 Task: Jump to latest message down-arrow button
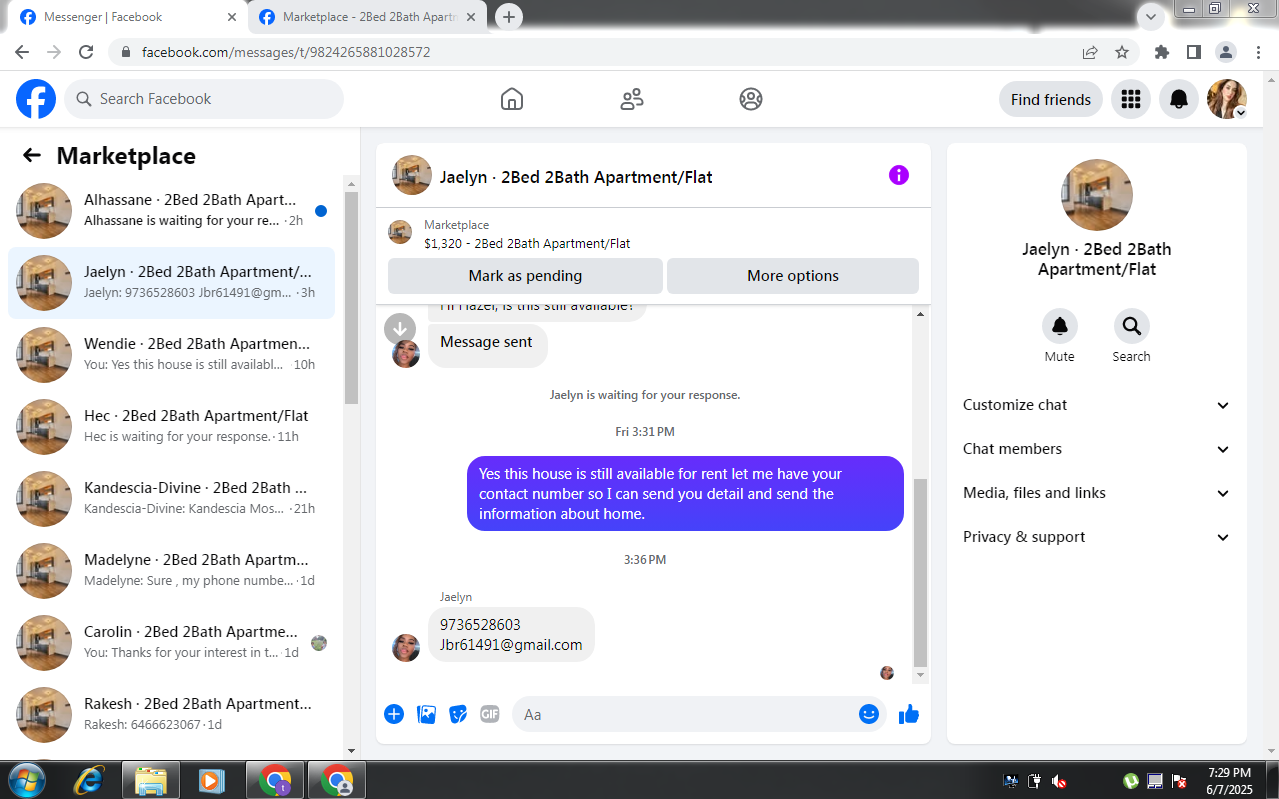tap(400, 327)
